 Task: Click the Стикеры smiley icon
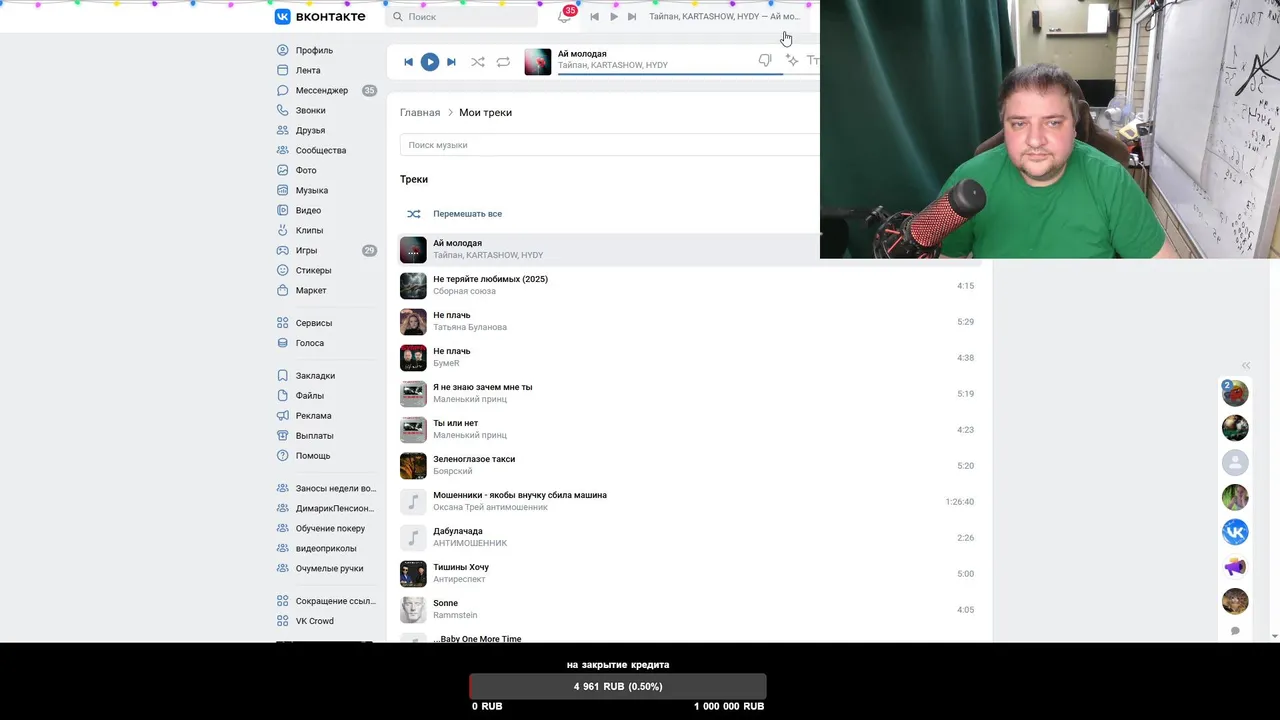coord(283,270)
